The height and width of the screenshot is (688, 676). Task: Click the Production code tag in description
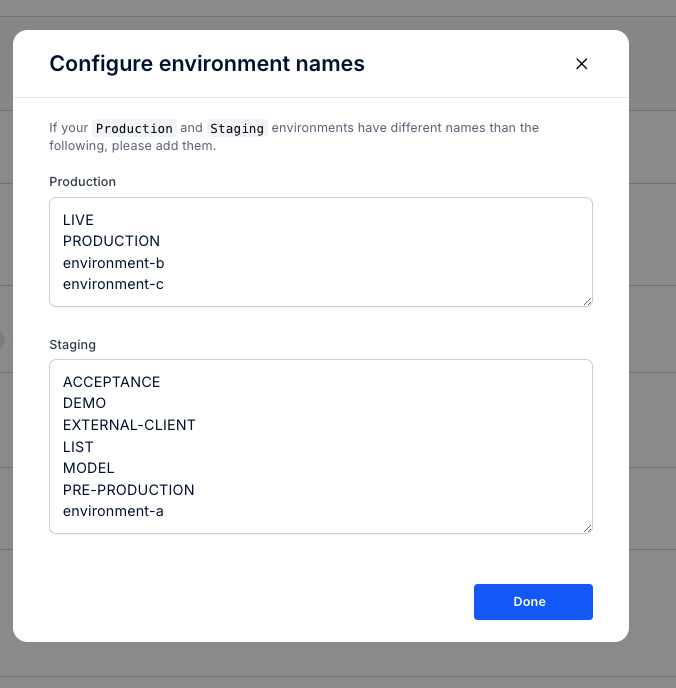(x=134, y=128)
